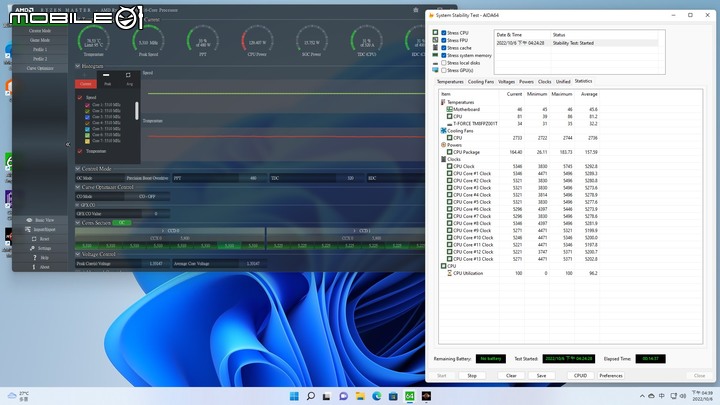Image resolution: width=720 pixels, height=405 pixels.
Task: Enable Stress GPU(s) option
Action: point(444,70)
